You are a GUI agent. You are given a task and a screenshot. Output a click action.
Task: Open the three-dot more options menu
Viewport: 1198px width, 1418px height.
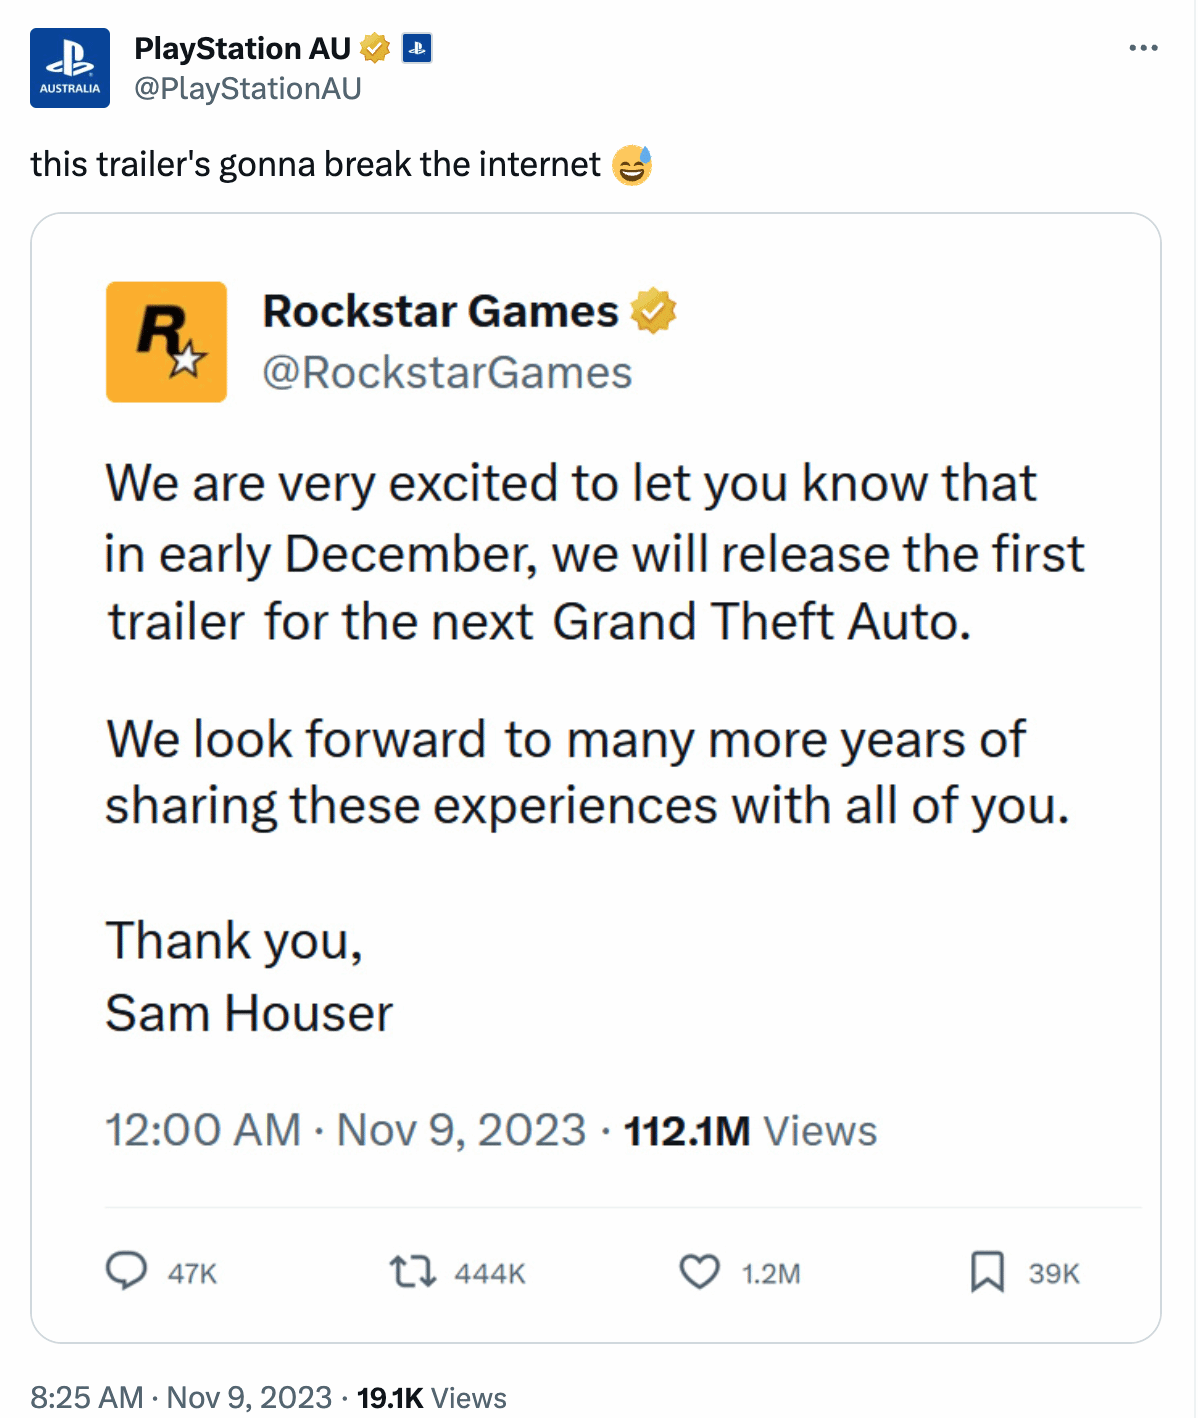[1143, 48]
